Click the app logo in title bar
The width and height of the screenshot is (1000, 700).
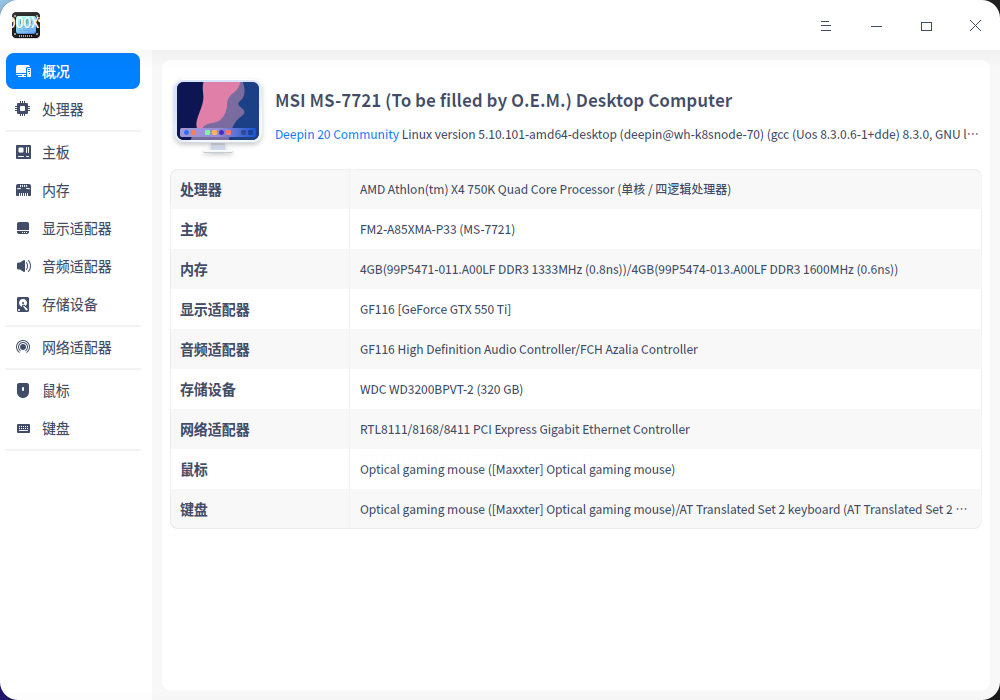(25, 25)
